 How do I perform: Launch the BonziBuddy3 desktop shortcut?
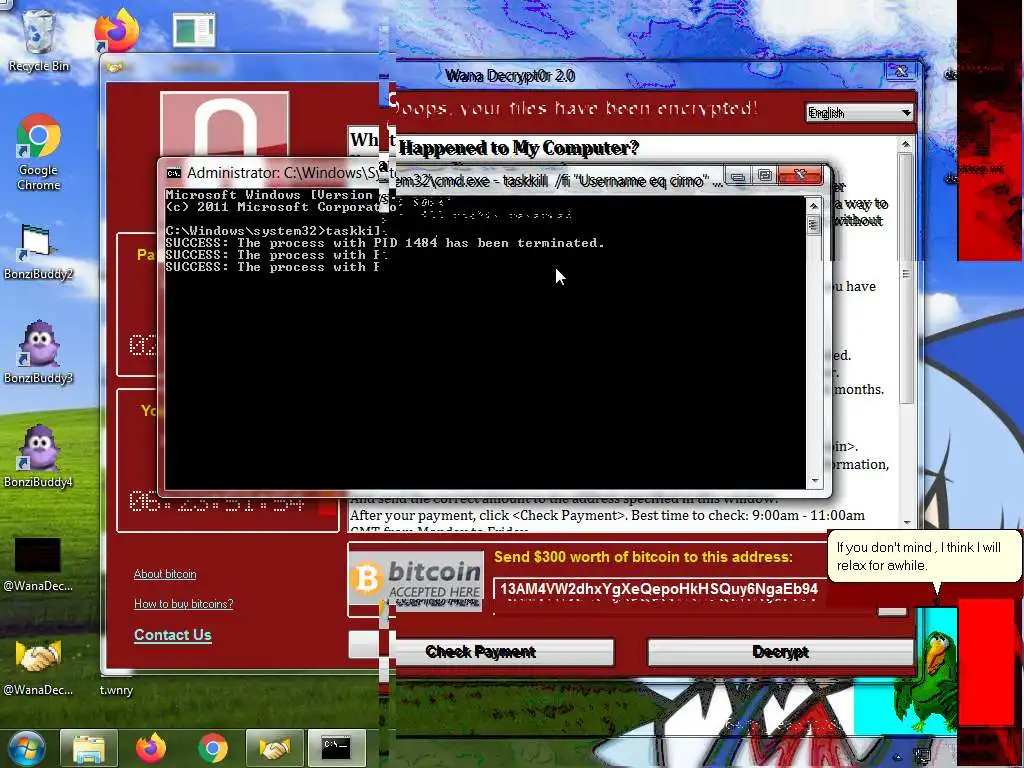(38, 353)
